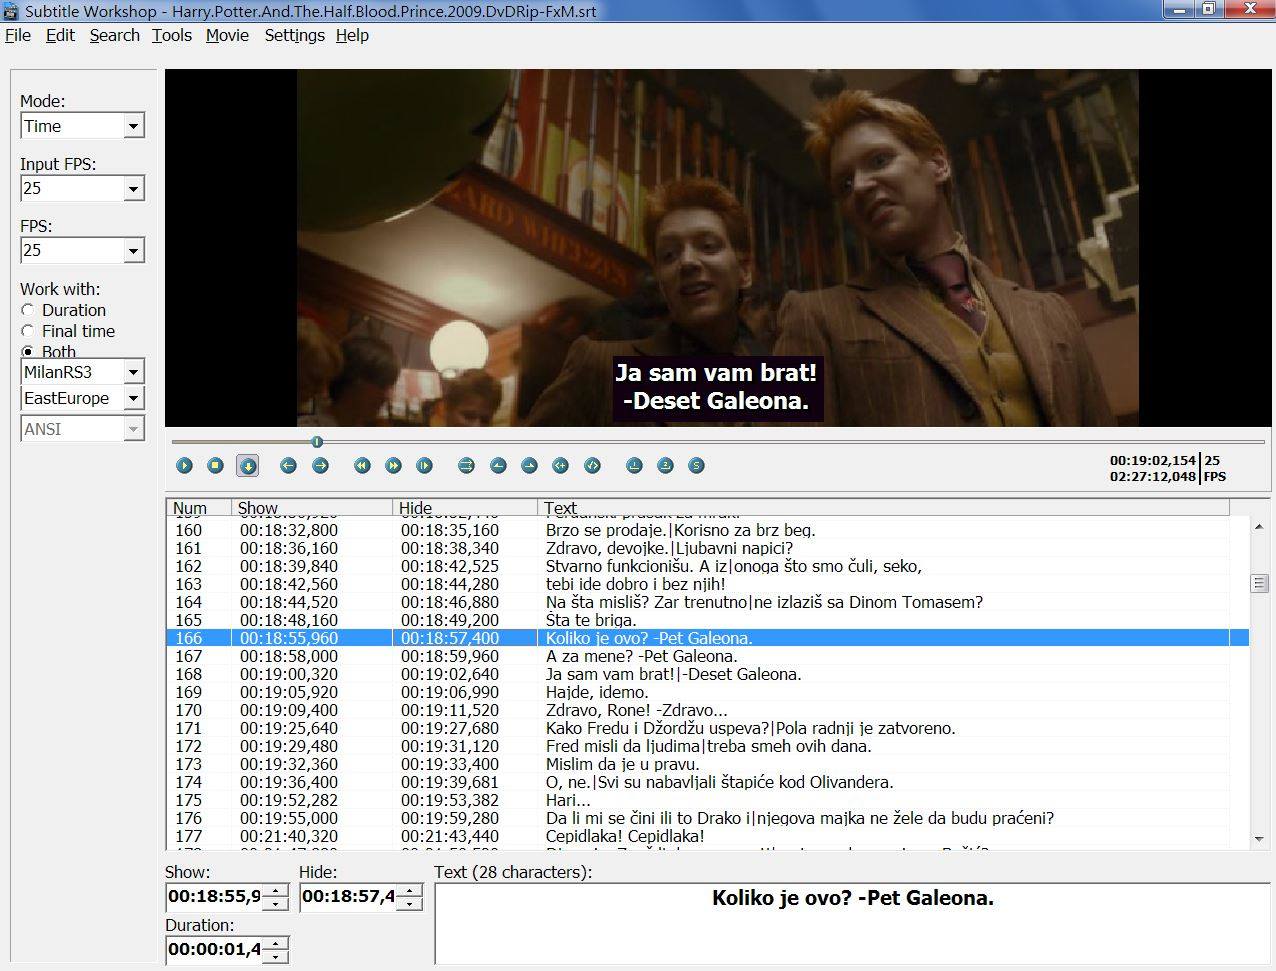Image resolution: width=1276 pixels, height=971 pixels.
Task: Open the Edit menu
Action: (60, 35)
